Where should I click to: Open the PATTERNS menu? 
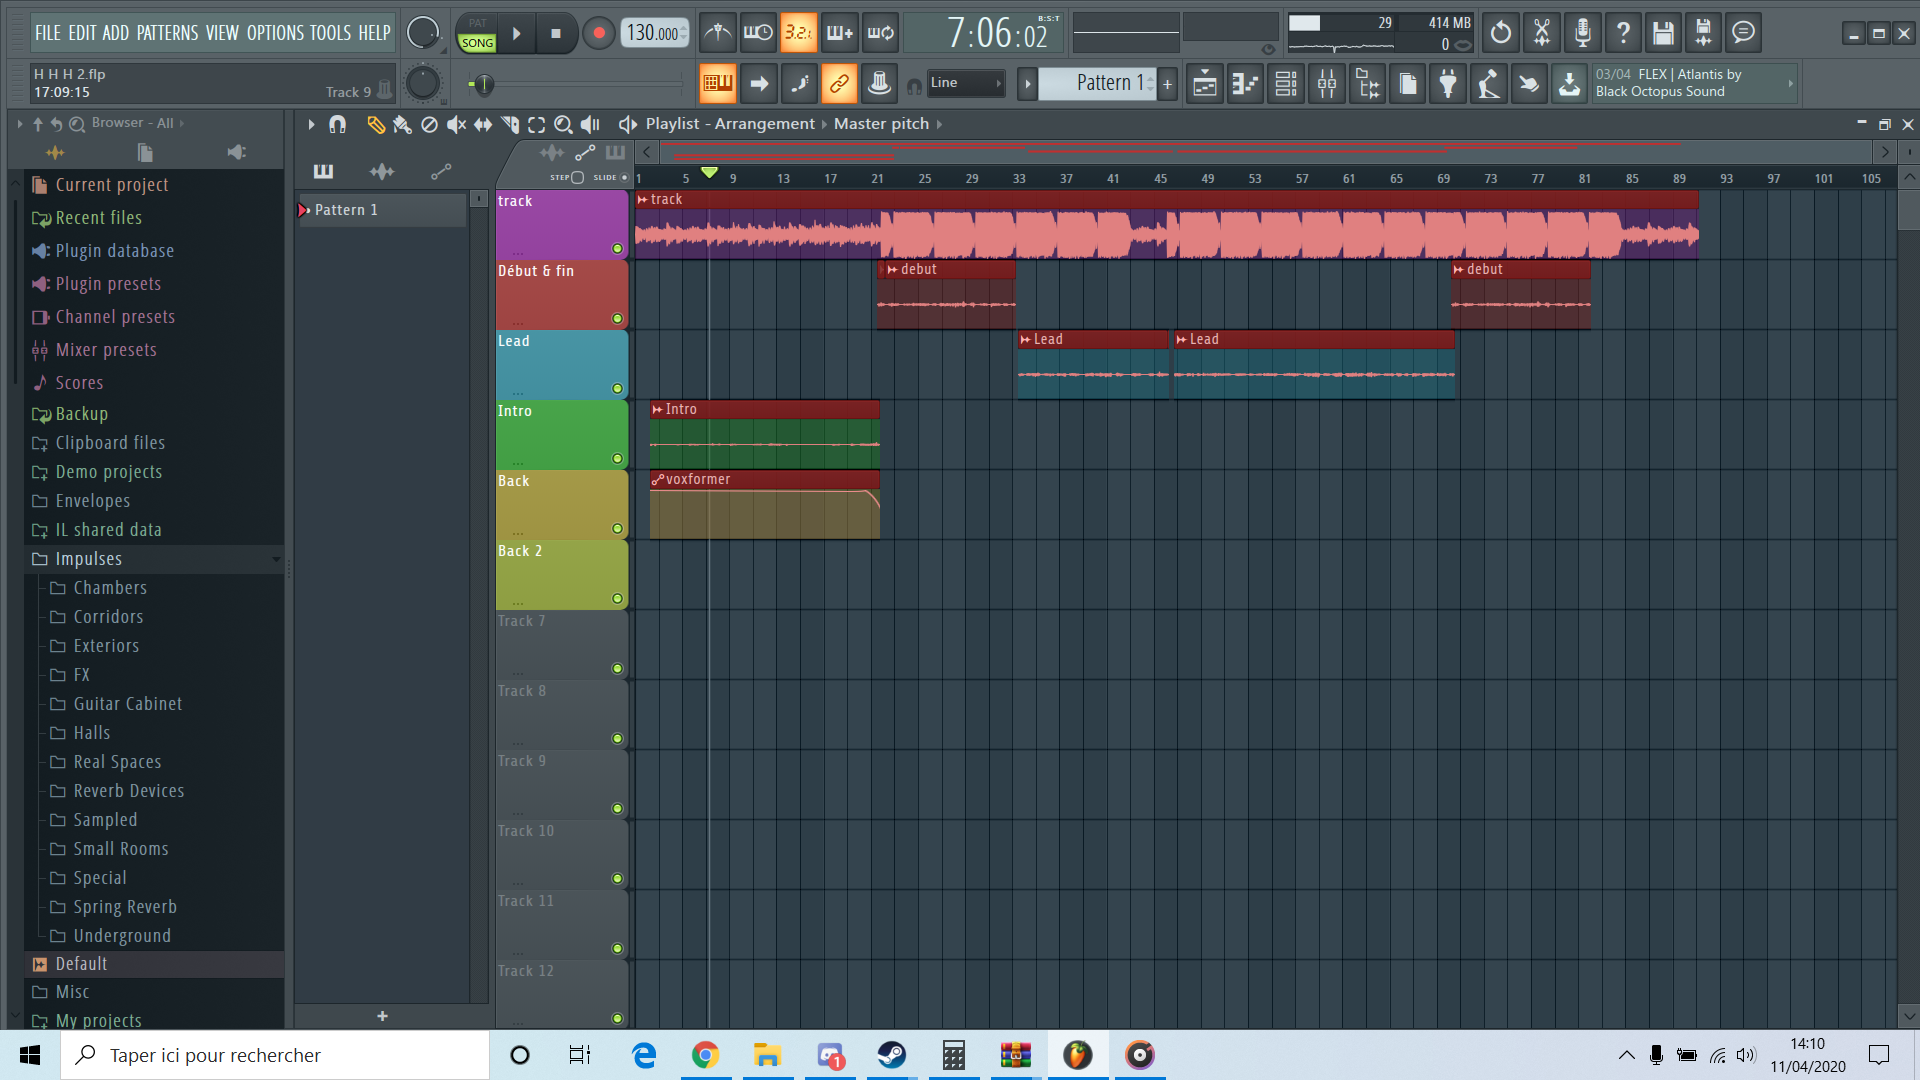(x=167, y=33)
